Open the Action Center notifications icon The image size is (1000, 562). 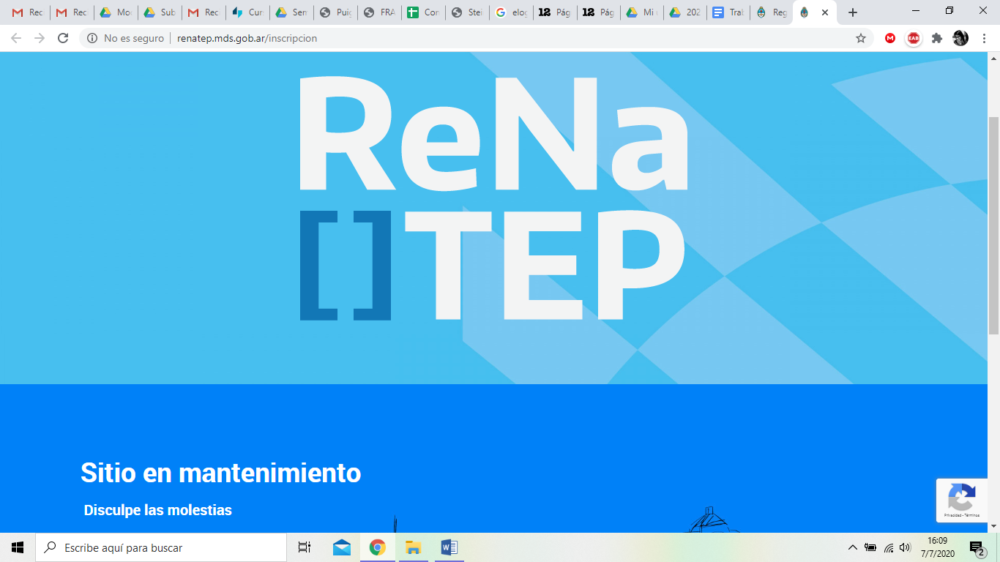[x=976, y=547]
